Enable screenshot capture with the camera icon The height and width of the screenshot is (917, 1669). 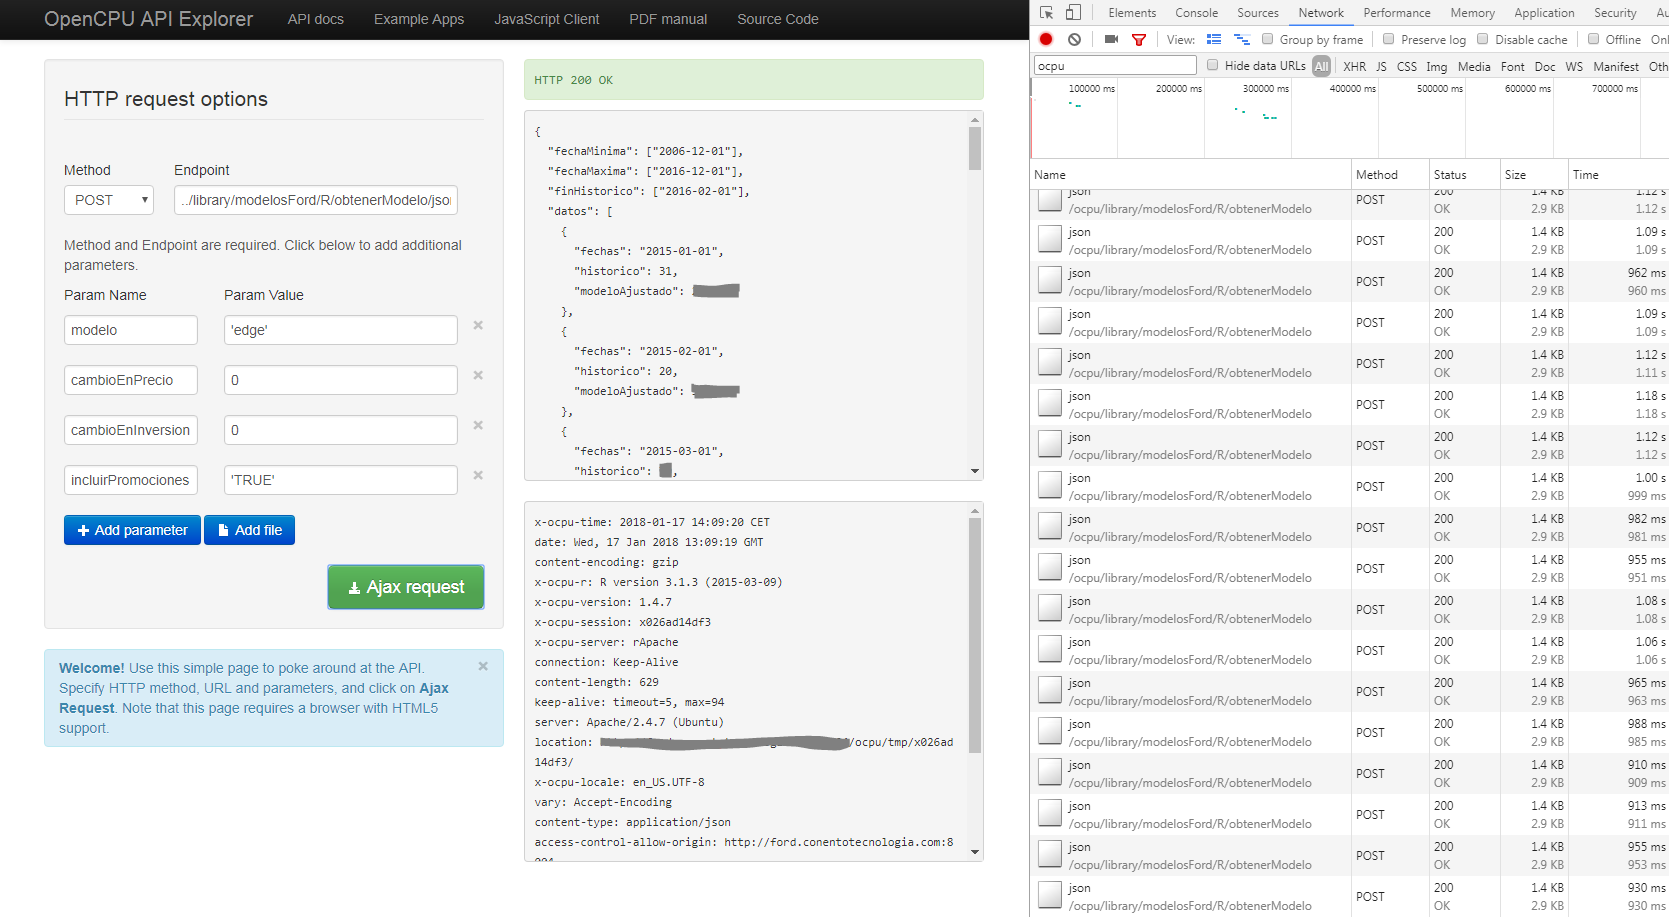(x=1110, y=39)
